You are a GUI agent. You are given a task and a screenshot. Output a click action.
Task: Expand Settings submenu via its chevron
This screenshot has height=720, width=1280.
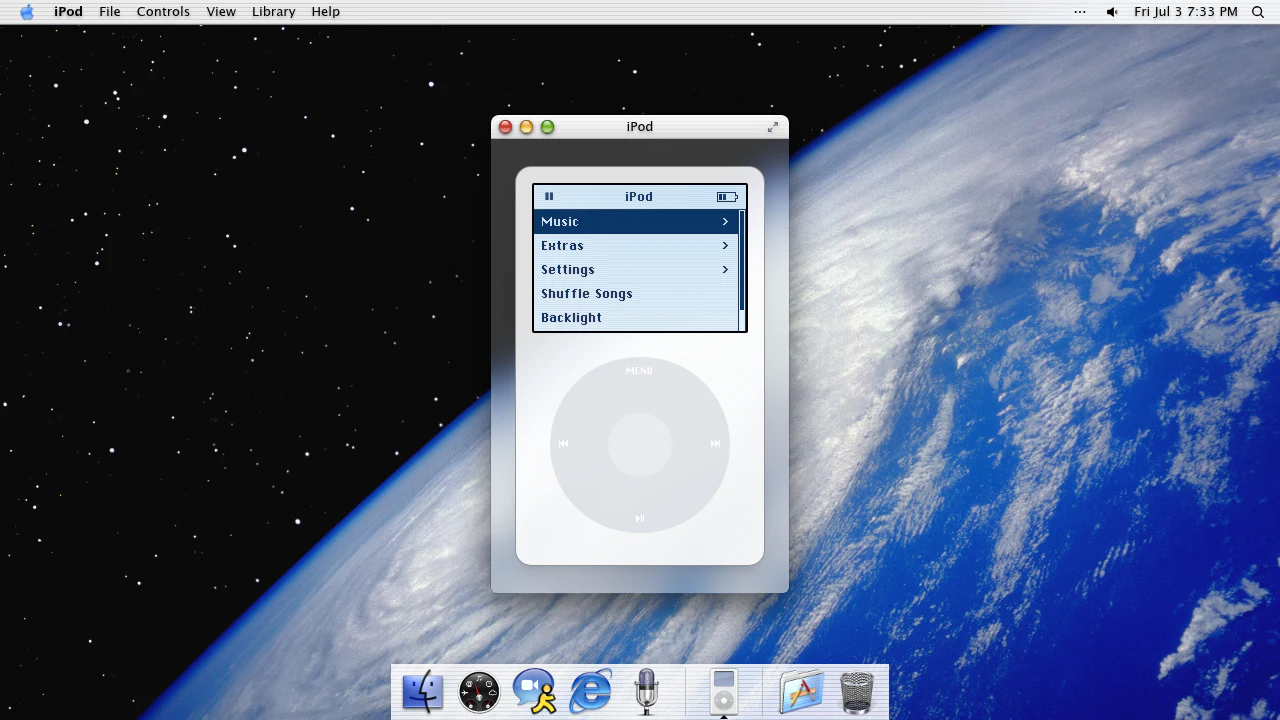pyautogui.click(x=725, y=269)
